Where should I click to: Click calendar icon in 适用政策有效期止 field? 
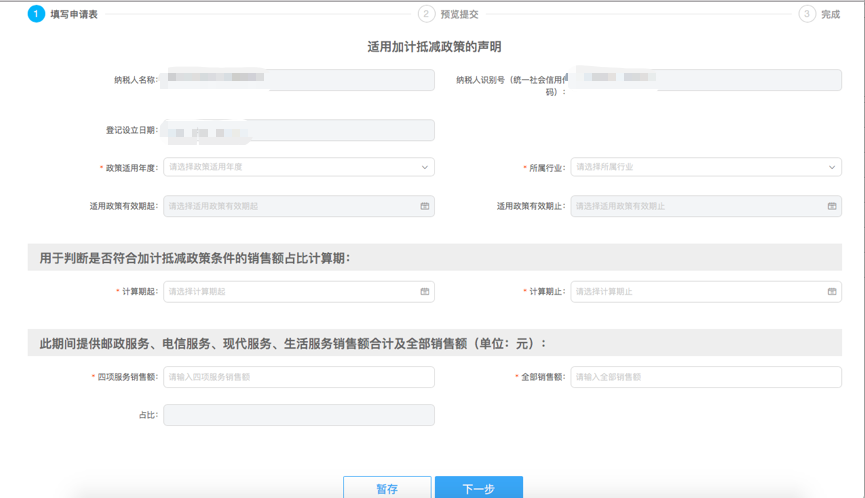[x=831, y=206]
